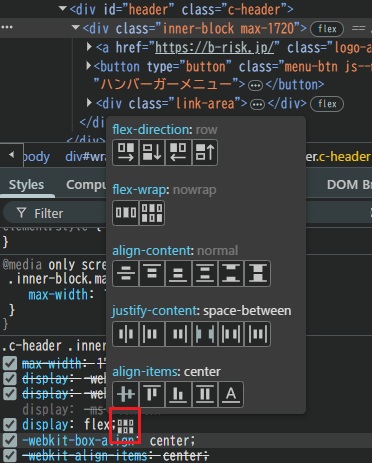
Task: Edit the center value of -webkit-box-align
Action: (x=170, y=441)
